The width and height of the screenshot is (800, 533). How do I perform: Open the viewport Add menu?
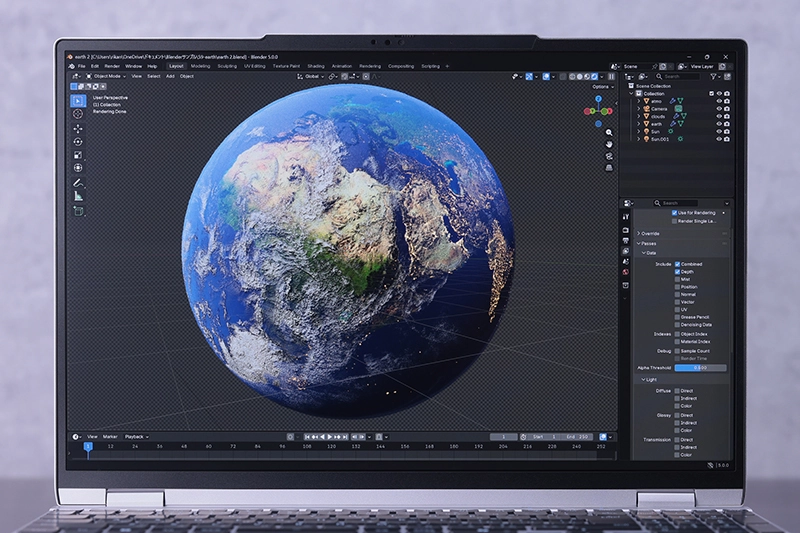click(170, 77)
